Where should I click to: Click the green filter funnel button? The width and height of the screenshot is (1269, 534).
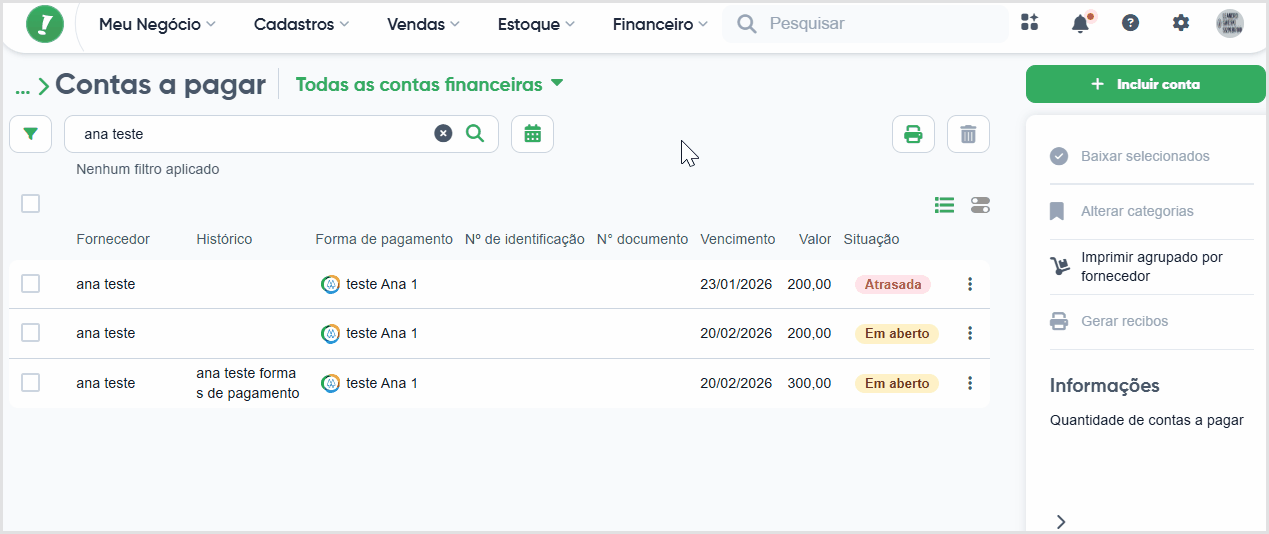[x=31, y=134]
